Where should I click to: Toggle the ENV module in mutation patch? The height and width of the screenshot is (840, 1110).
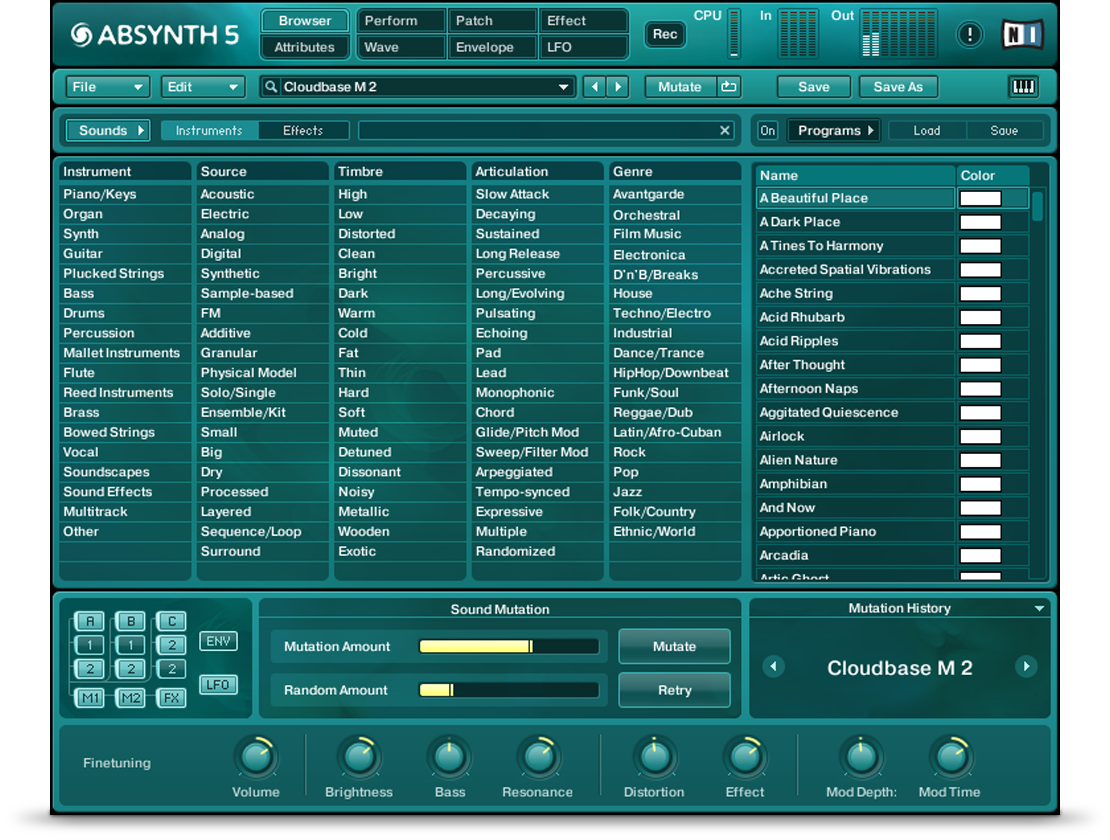(218, 641)
